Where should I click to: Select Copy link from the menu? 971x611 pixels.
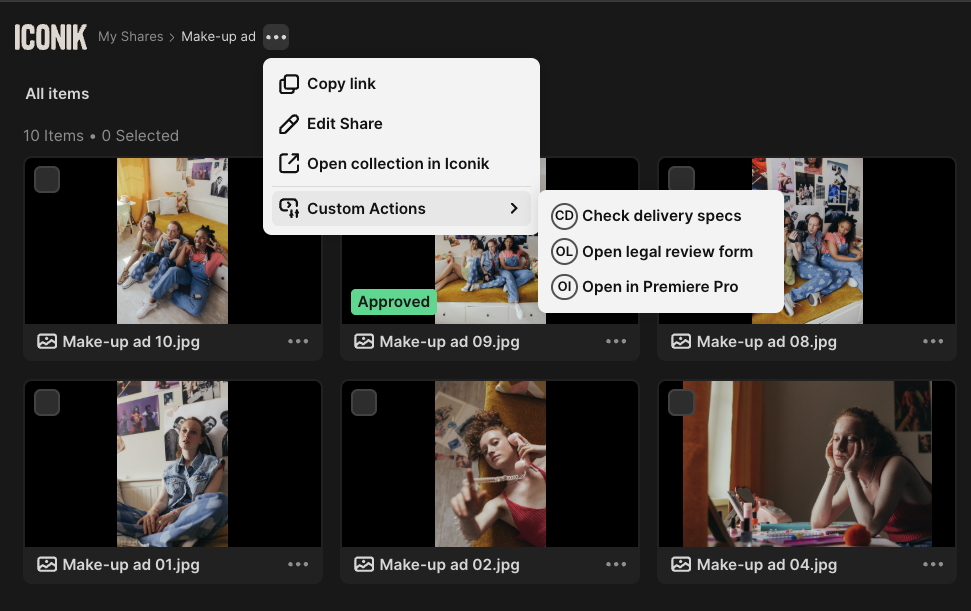tap(339, 84)
